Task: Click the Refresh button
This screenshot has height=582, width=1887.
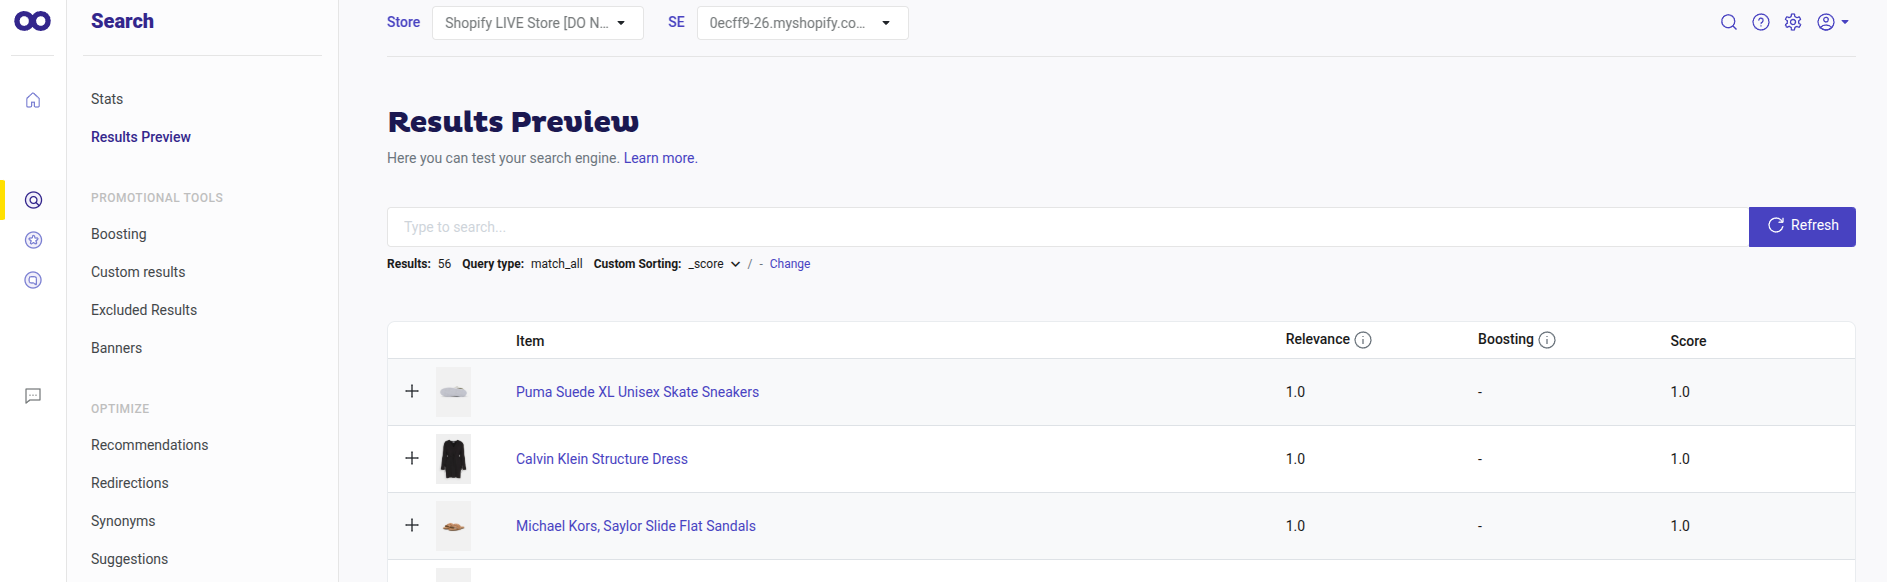Action: coord(1802,226)
